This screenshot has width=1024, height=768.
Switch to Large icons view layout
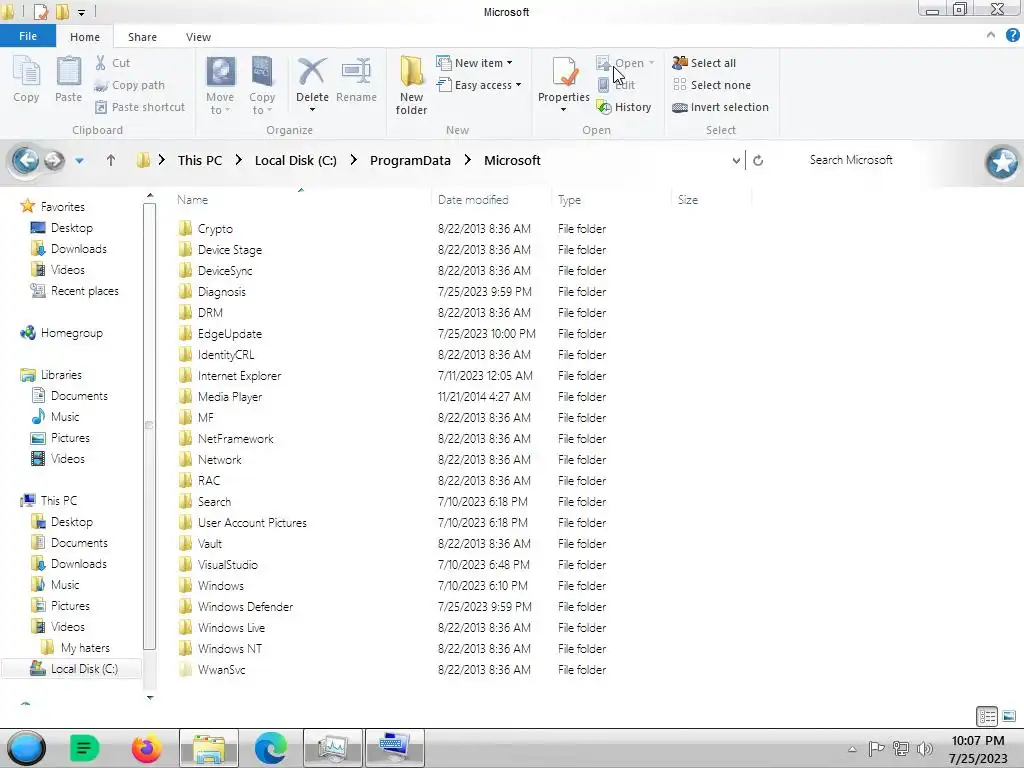(1009, 716)
